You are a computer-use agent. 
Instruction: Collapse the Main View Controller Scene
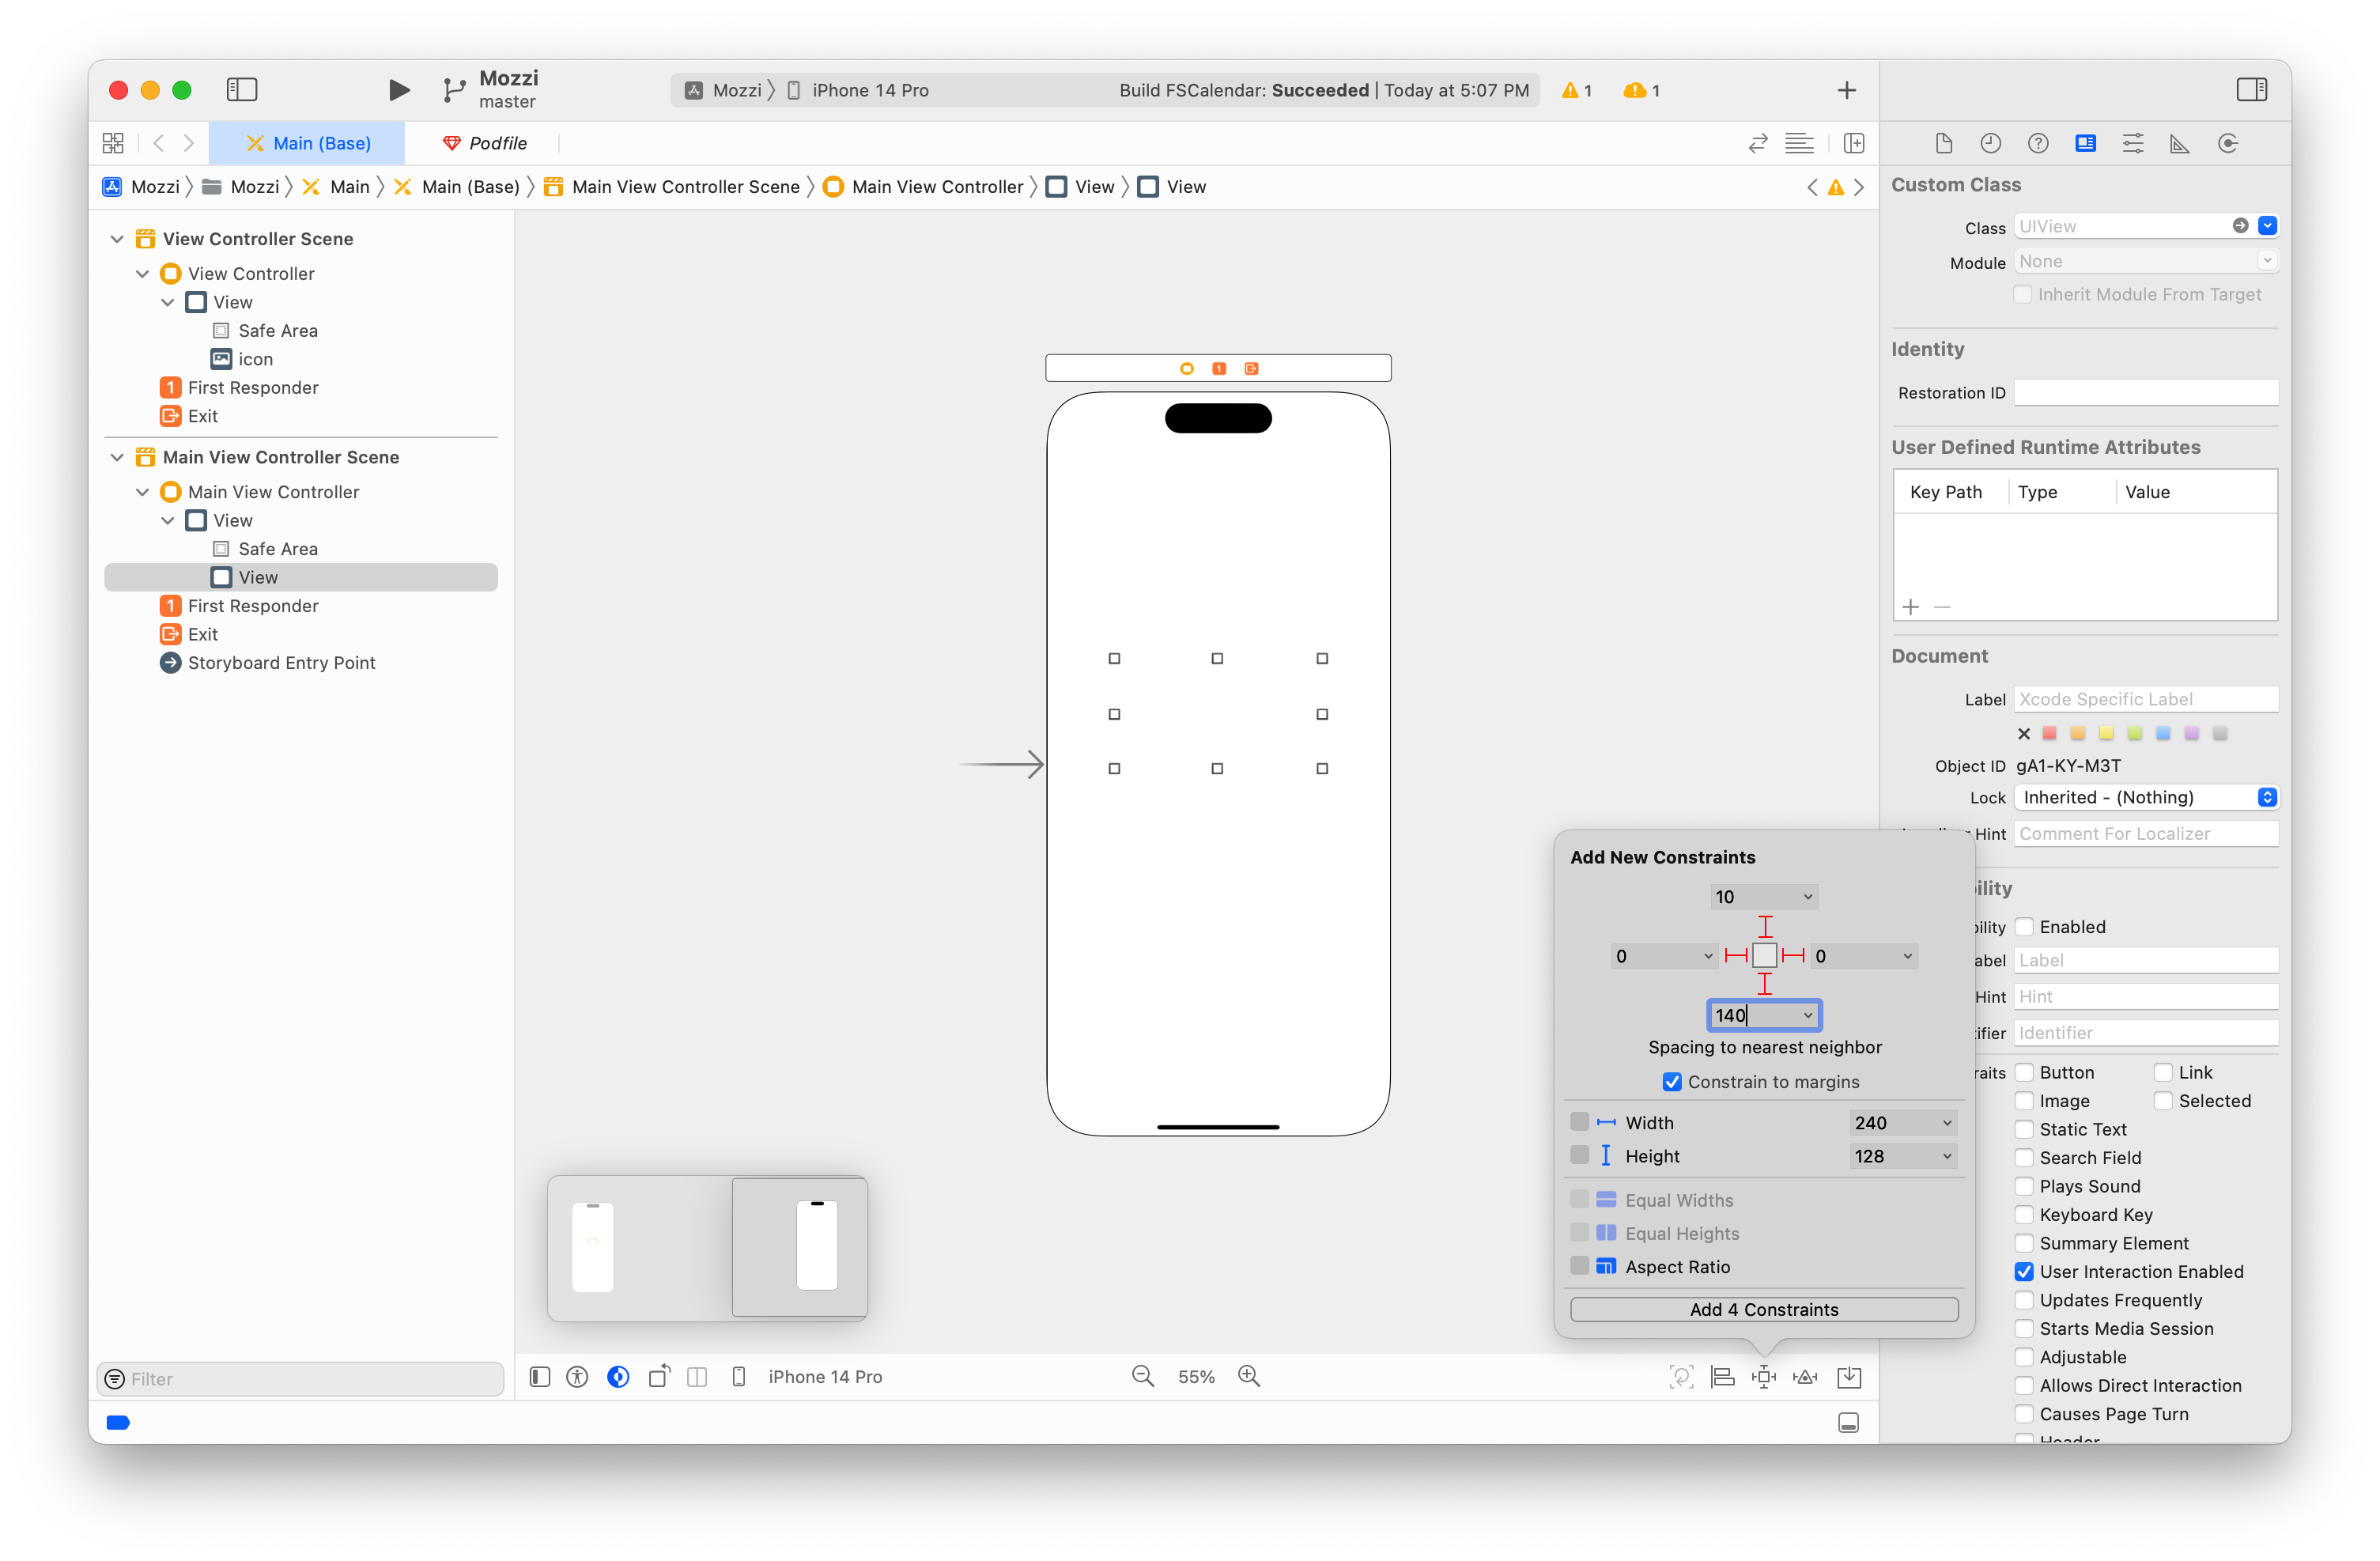click(x=117, y=457)
